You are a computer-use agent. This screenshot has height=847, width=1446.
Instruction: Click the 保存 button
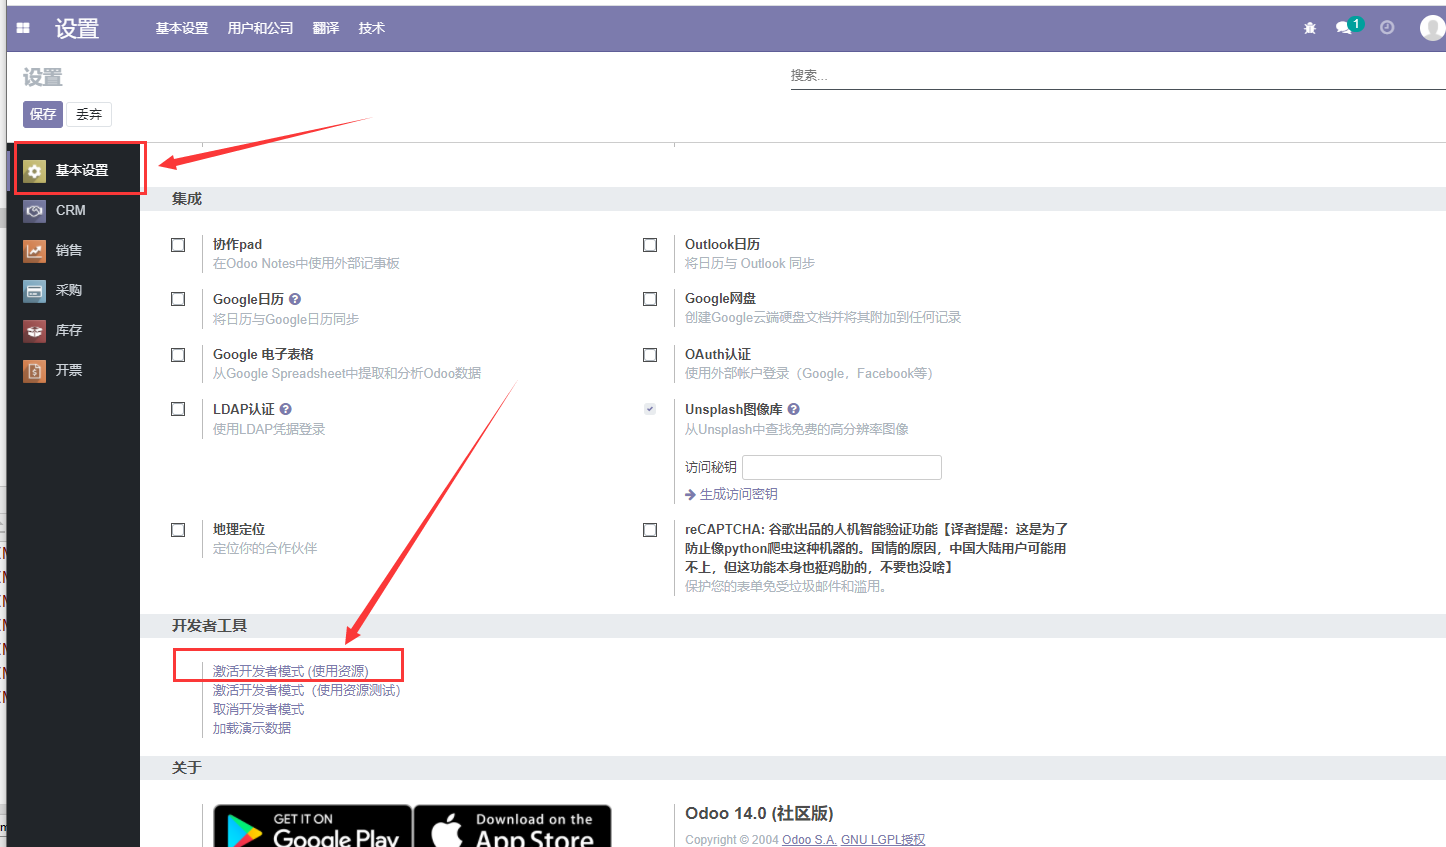point(42,114)
